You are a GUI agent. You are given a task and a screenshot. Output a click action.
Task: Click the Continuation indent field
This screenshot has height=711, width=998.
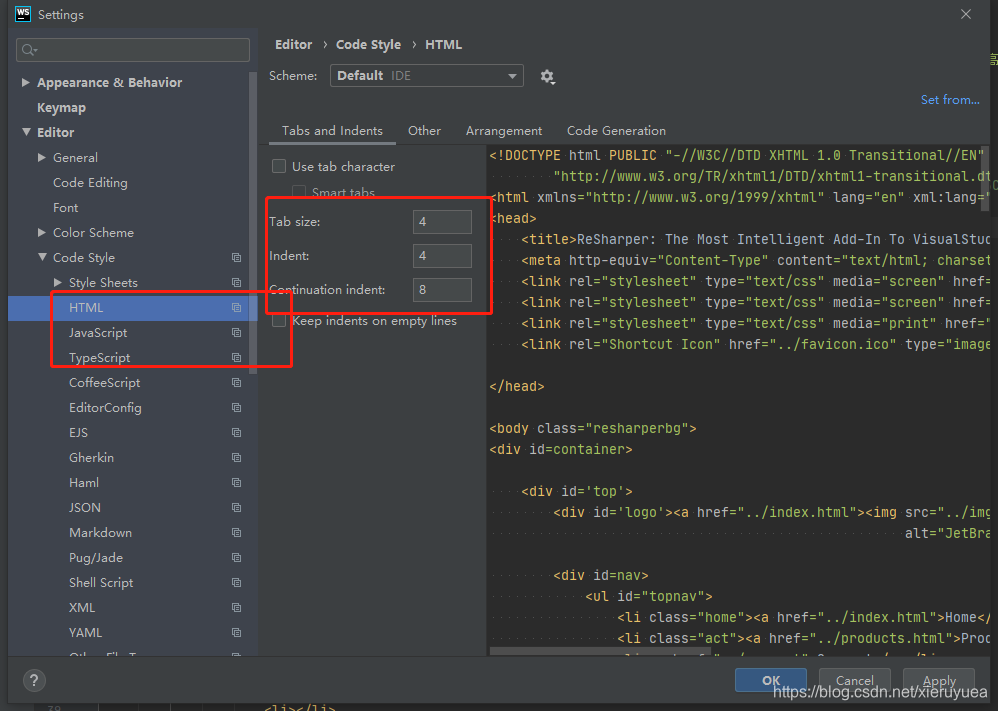pos(442,290)
